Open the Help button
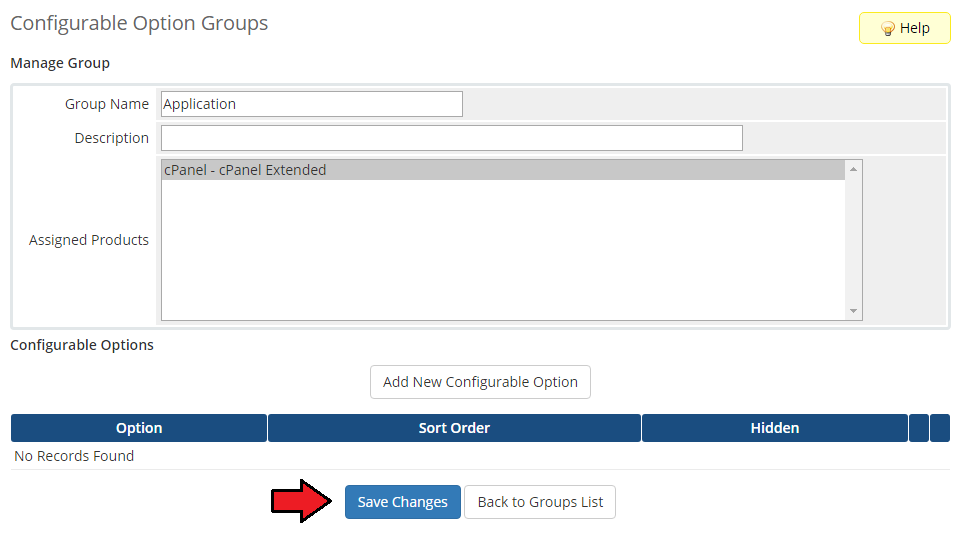Screen dimensions: 965x551 [904, 28]
